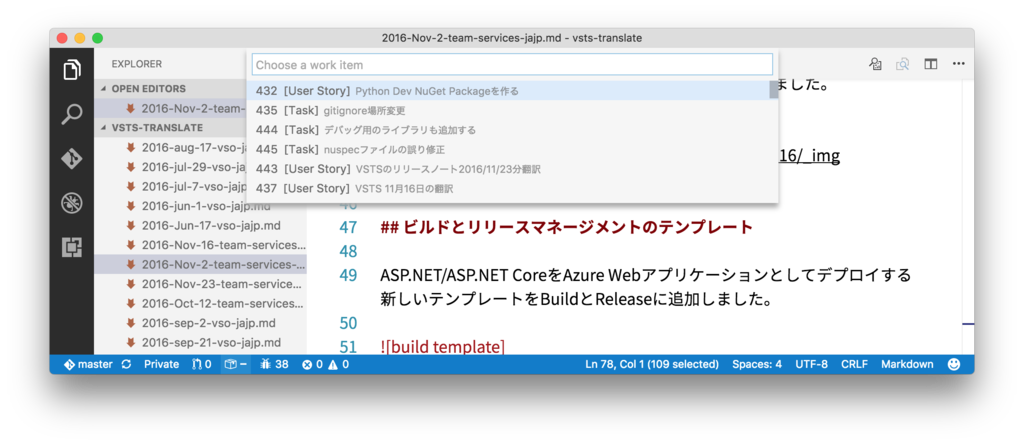Viewport: 1024px width, 445px height.
Task: Open 2016-sep-21-vso-jajp.md file
Action: click(200, 342)
